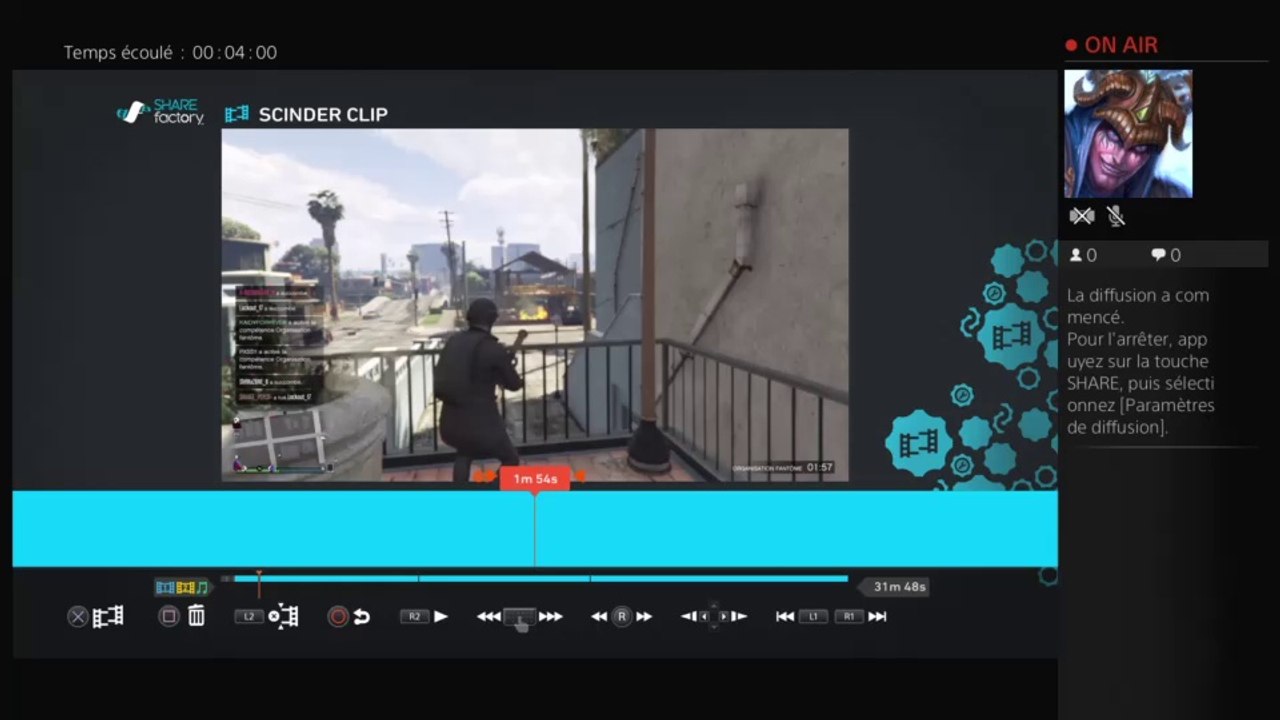Click the camera-off crossed icon
This screenshot has height=720, width=1280.
[x=1082, y=216]
